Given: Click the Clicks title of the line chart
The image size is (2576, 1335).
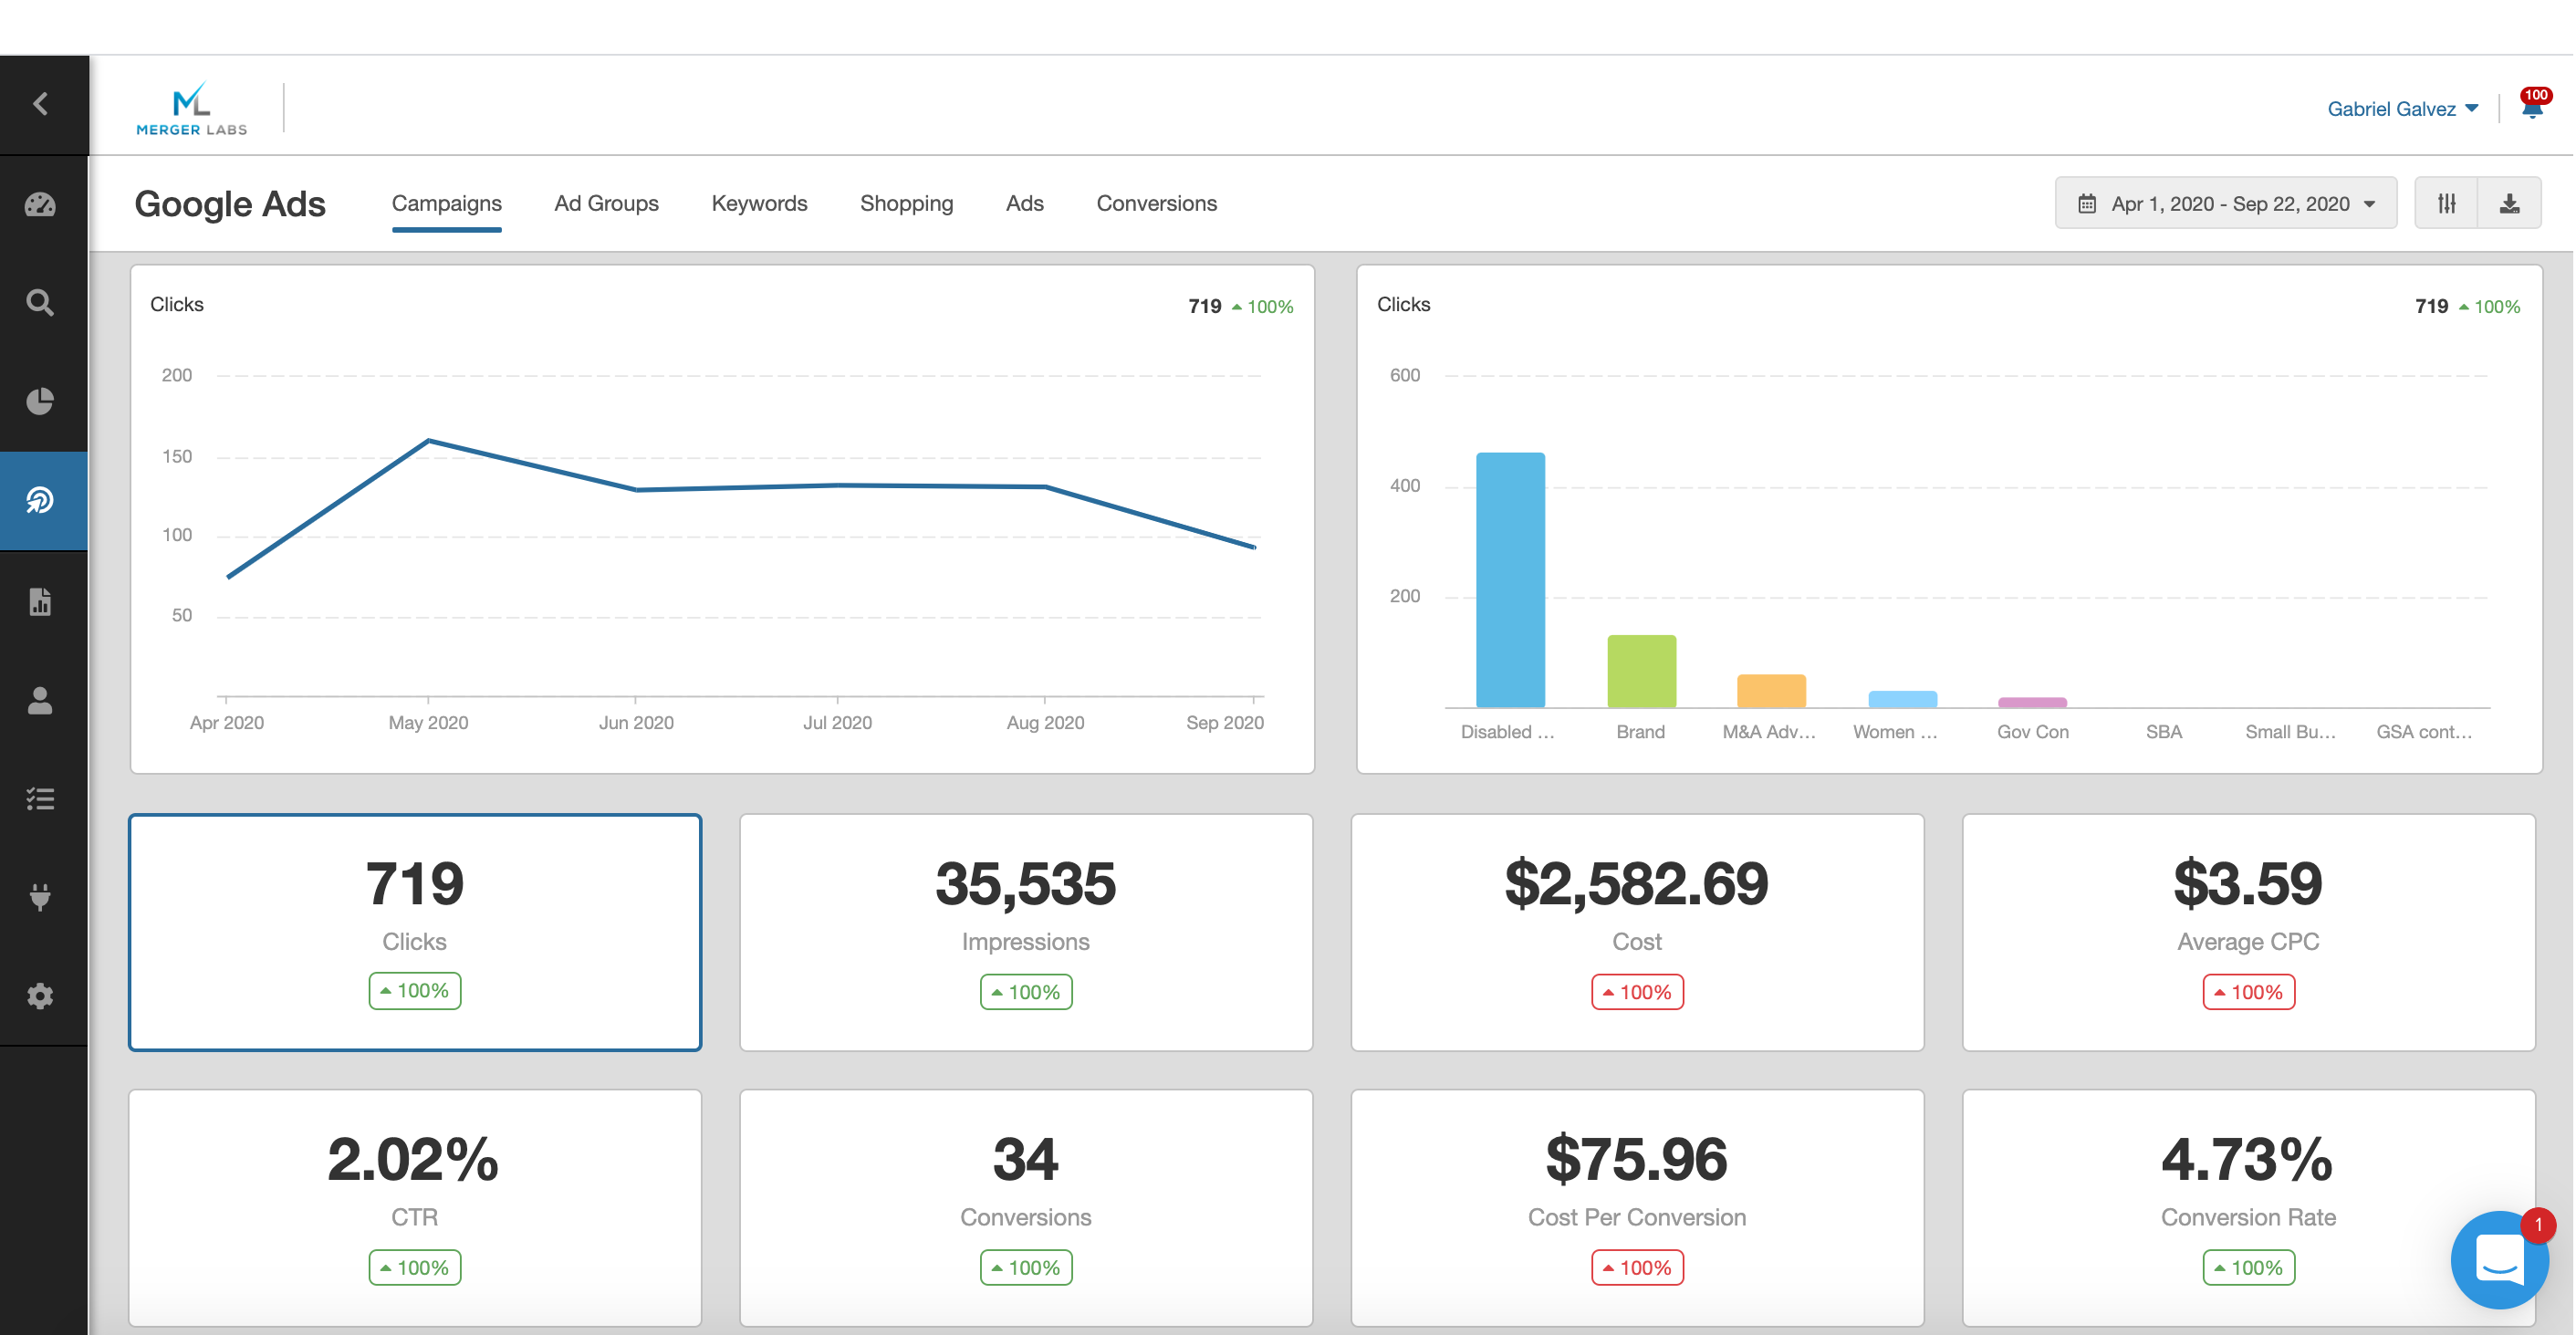Looking at the screenshot, I should tap(177, 304).
